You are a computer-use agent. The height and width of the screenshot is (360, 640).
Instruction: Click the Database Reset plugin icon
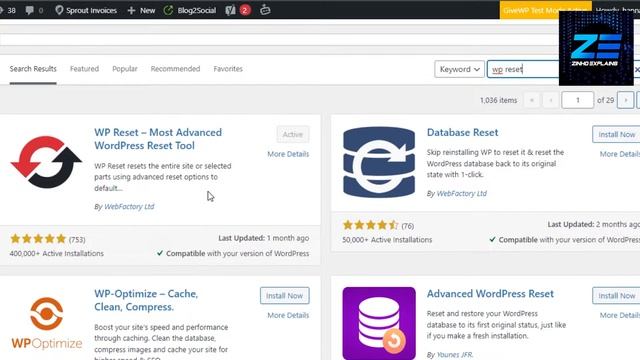click(x=379, y=162)
